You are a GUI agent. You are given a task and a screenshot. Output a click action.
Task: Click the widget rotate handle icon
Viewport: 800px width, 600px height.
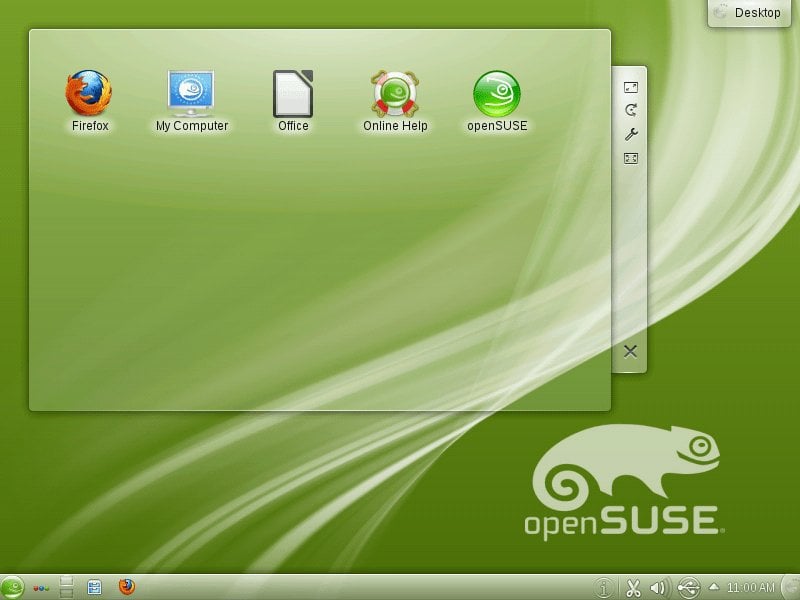631,110
